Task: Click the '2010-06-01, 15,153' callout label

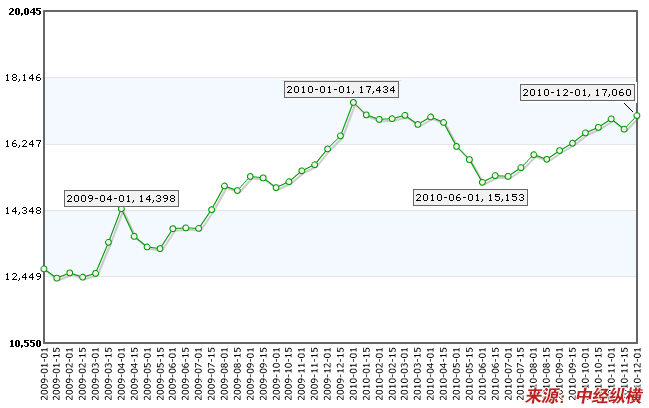Action: coord(470,198)
